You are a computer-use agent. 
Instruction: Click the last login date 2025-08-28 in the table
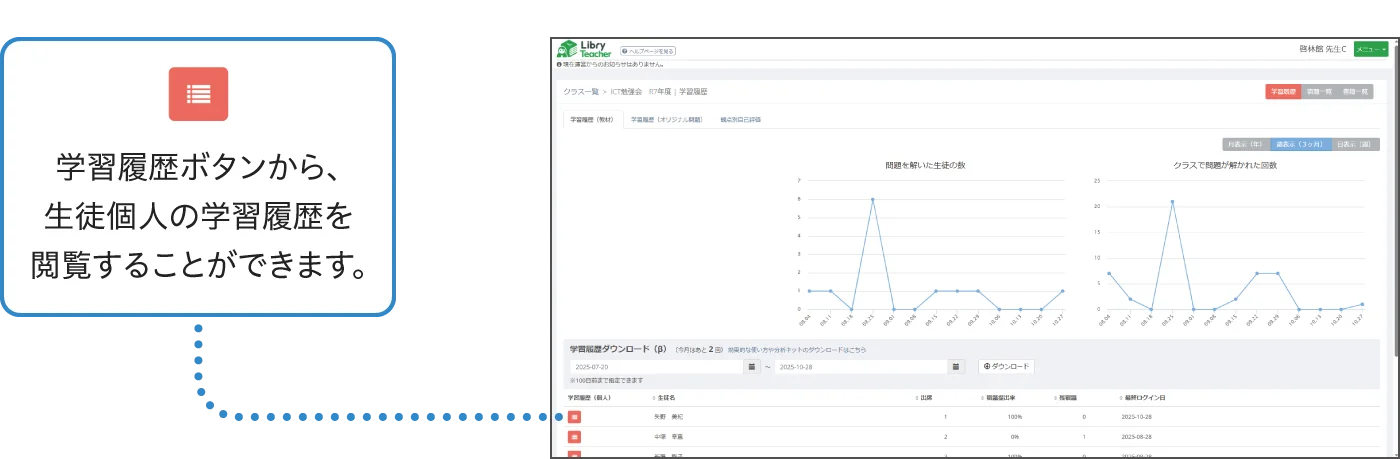(1139, 437)
